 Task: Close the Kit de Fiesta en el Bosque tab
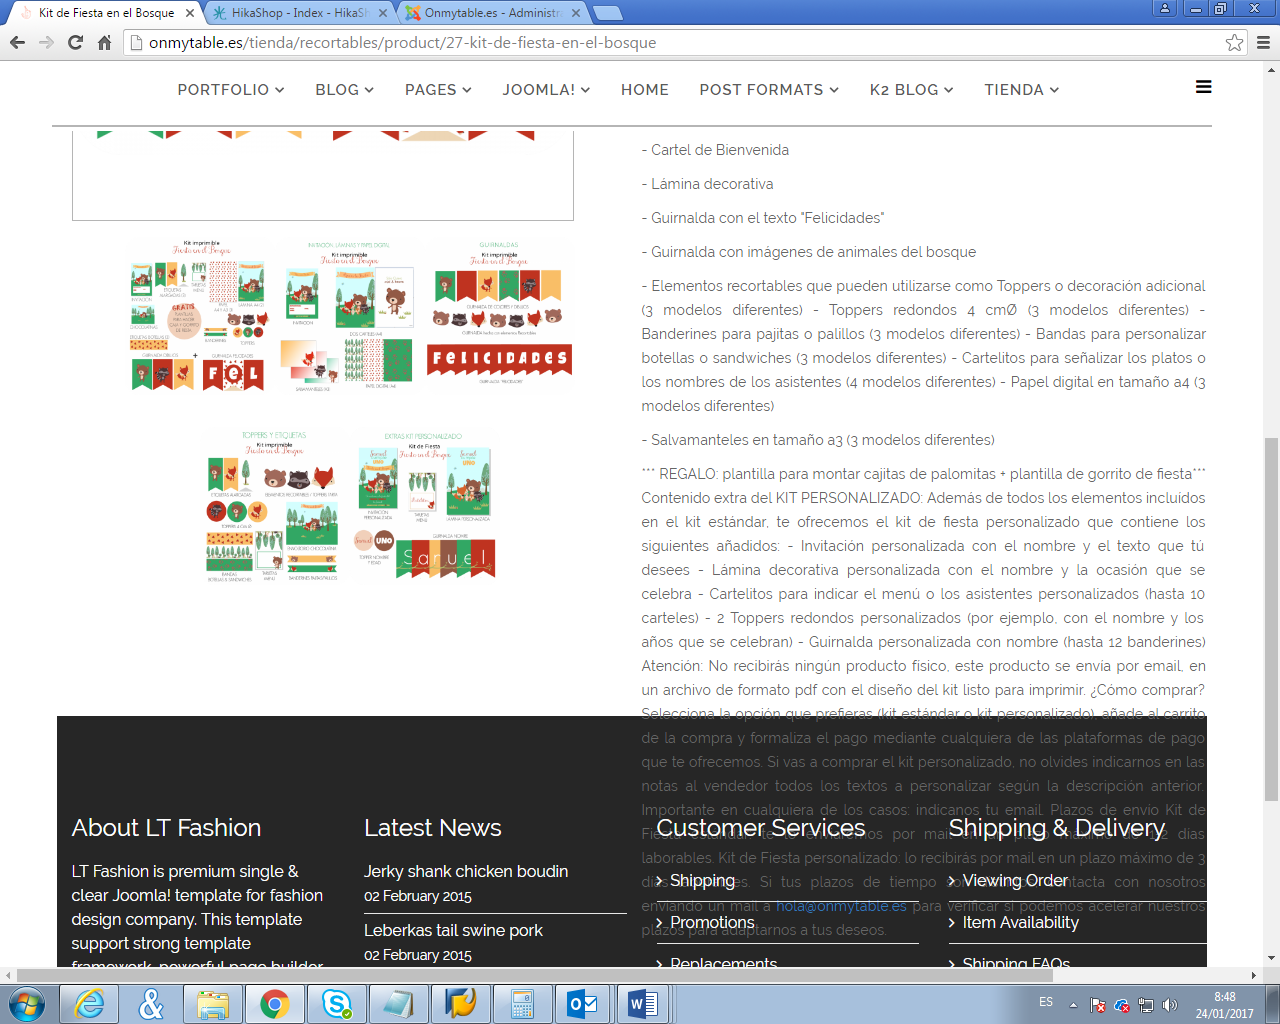pyautogui.click(x=190, y=13)
